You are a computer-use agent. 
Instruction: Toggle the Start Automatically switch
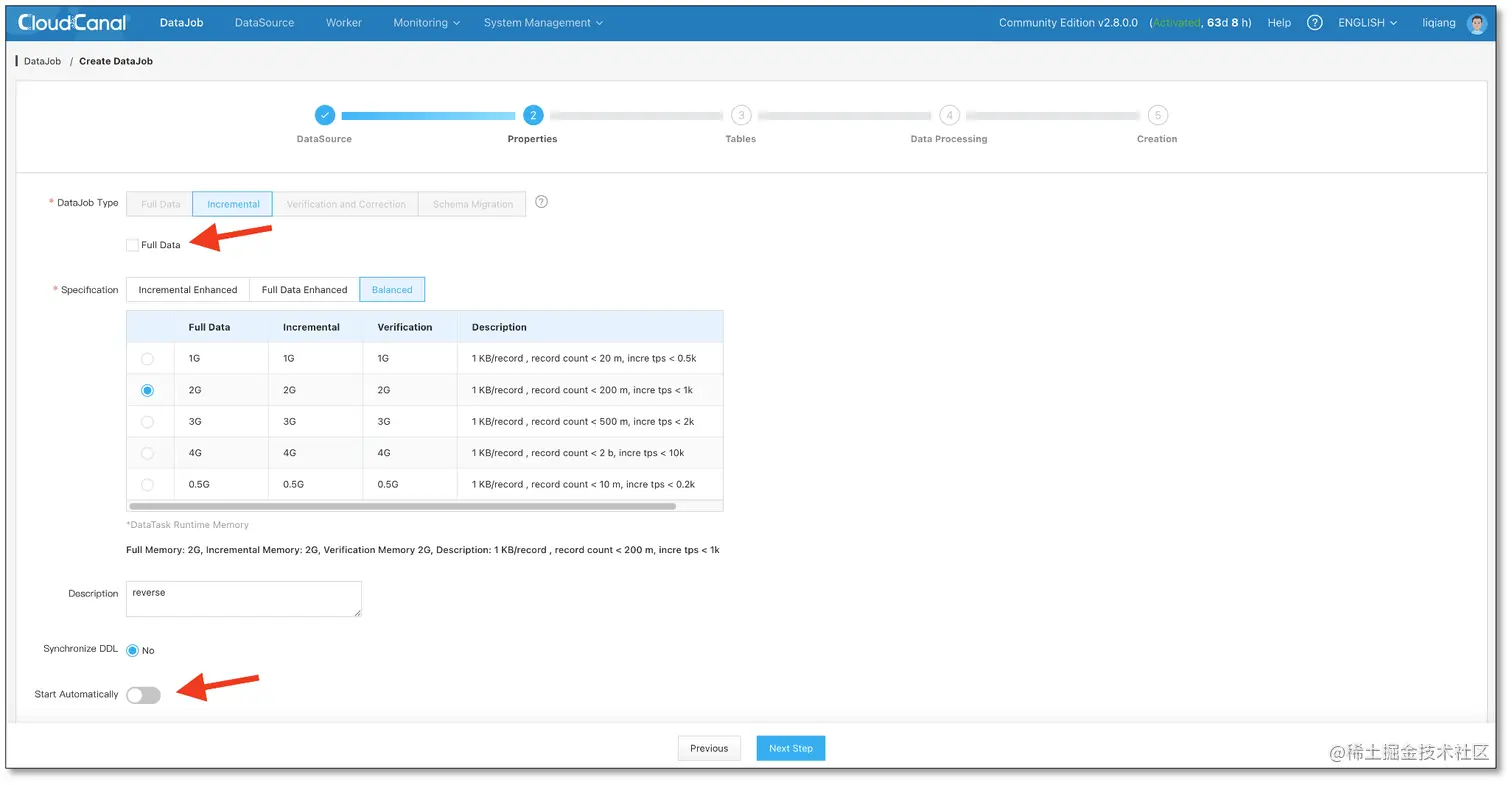click(143, 695)
